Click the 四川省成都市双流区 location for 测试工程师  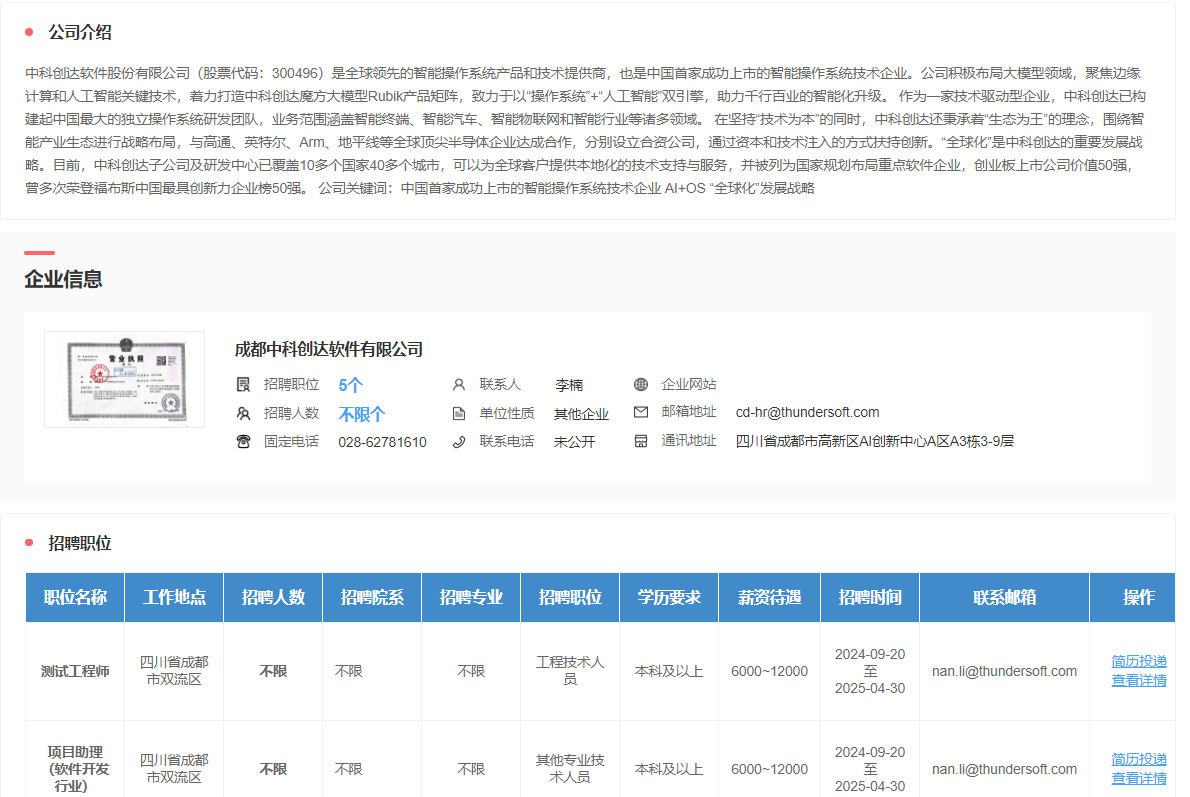(174, 671)
